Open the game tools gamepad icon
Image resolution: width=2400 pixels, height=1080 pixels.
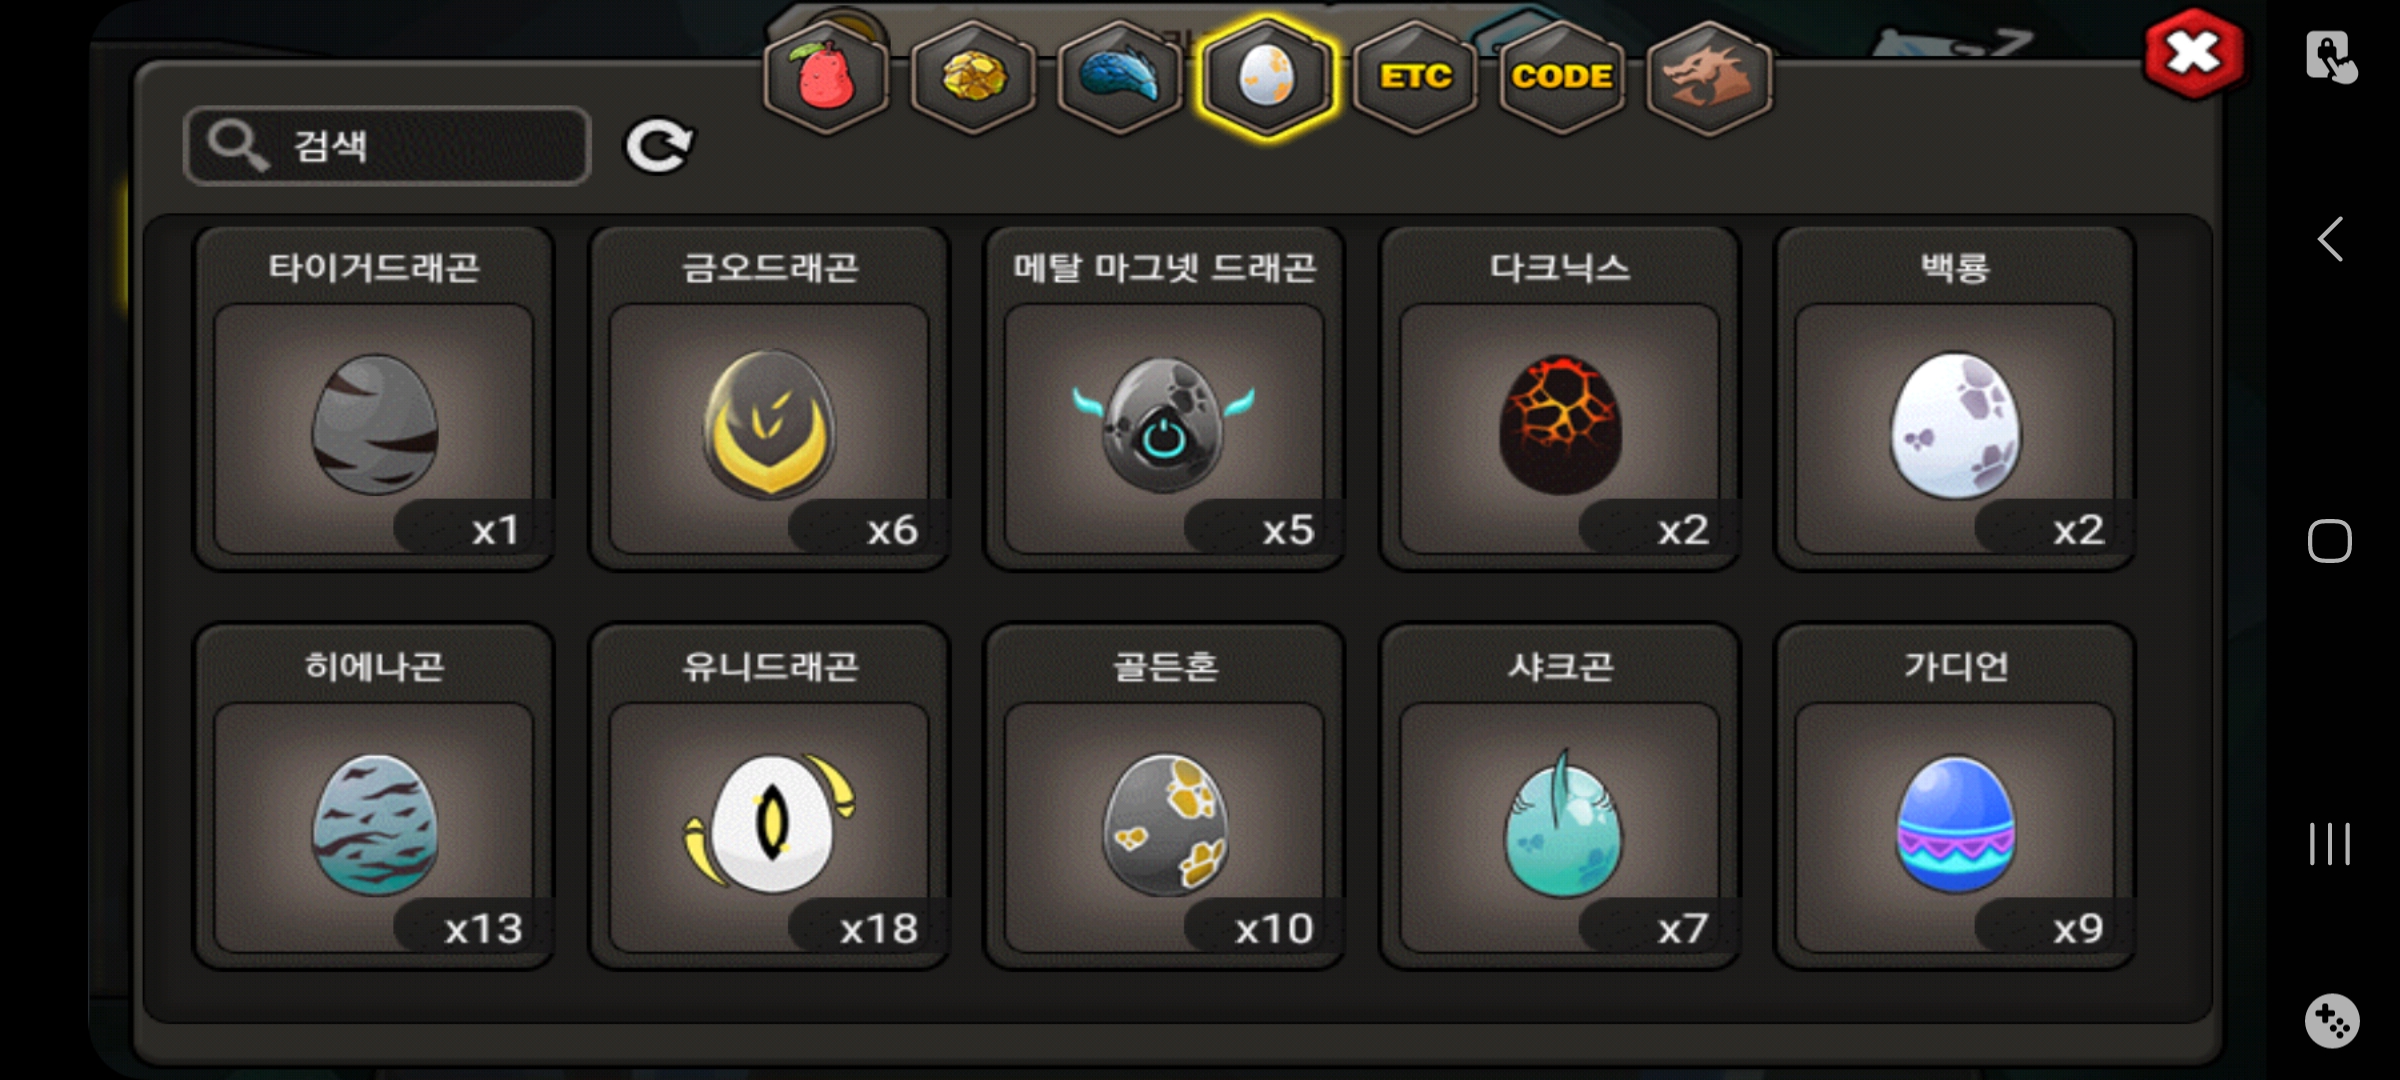(2332, 1021)
